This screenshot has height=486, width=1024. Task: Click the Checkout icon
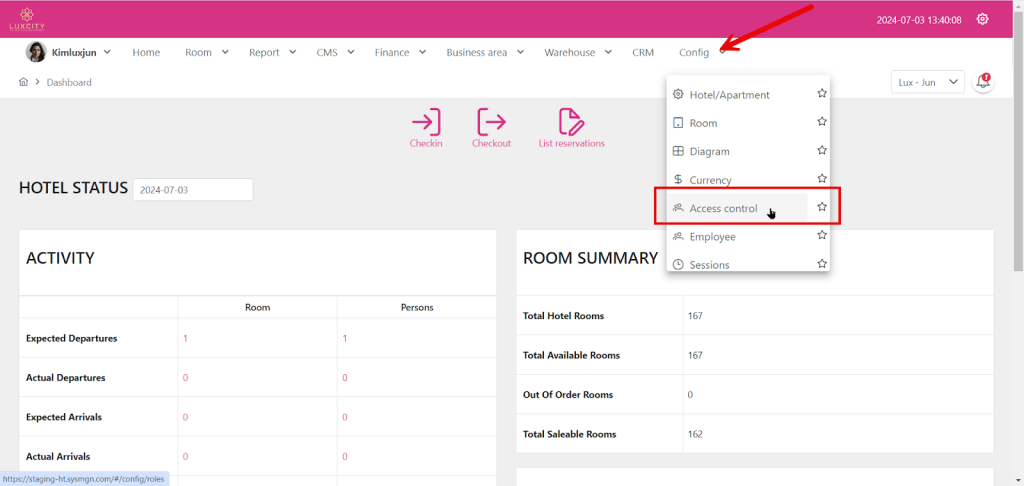point(491,123)
